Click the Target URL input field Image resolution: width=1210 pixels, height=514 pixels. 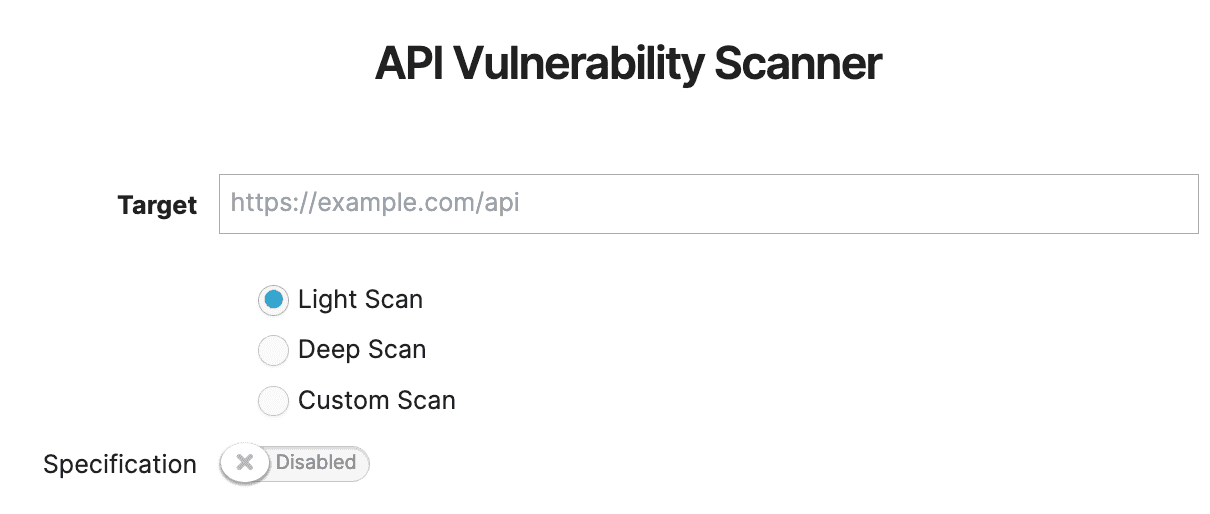[708, 204]
